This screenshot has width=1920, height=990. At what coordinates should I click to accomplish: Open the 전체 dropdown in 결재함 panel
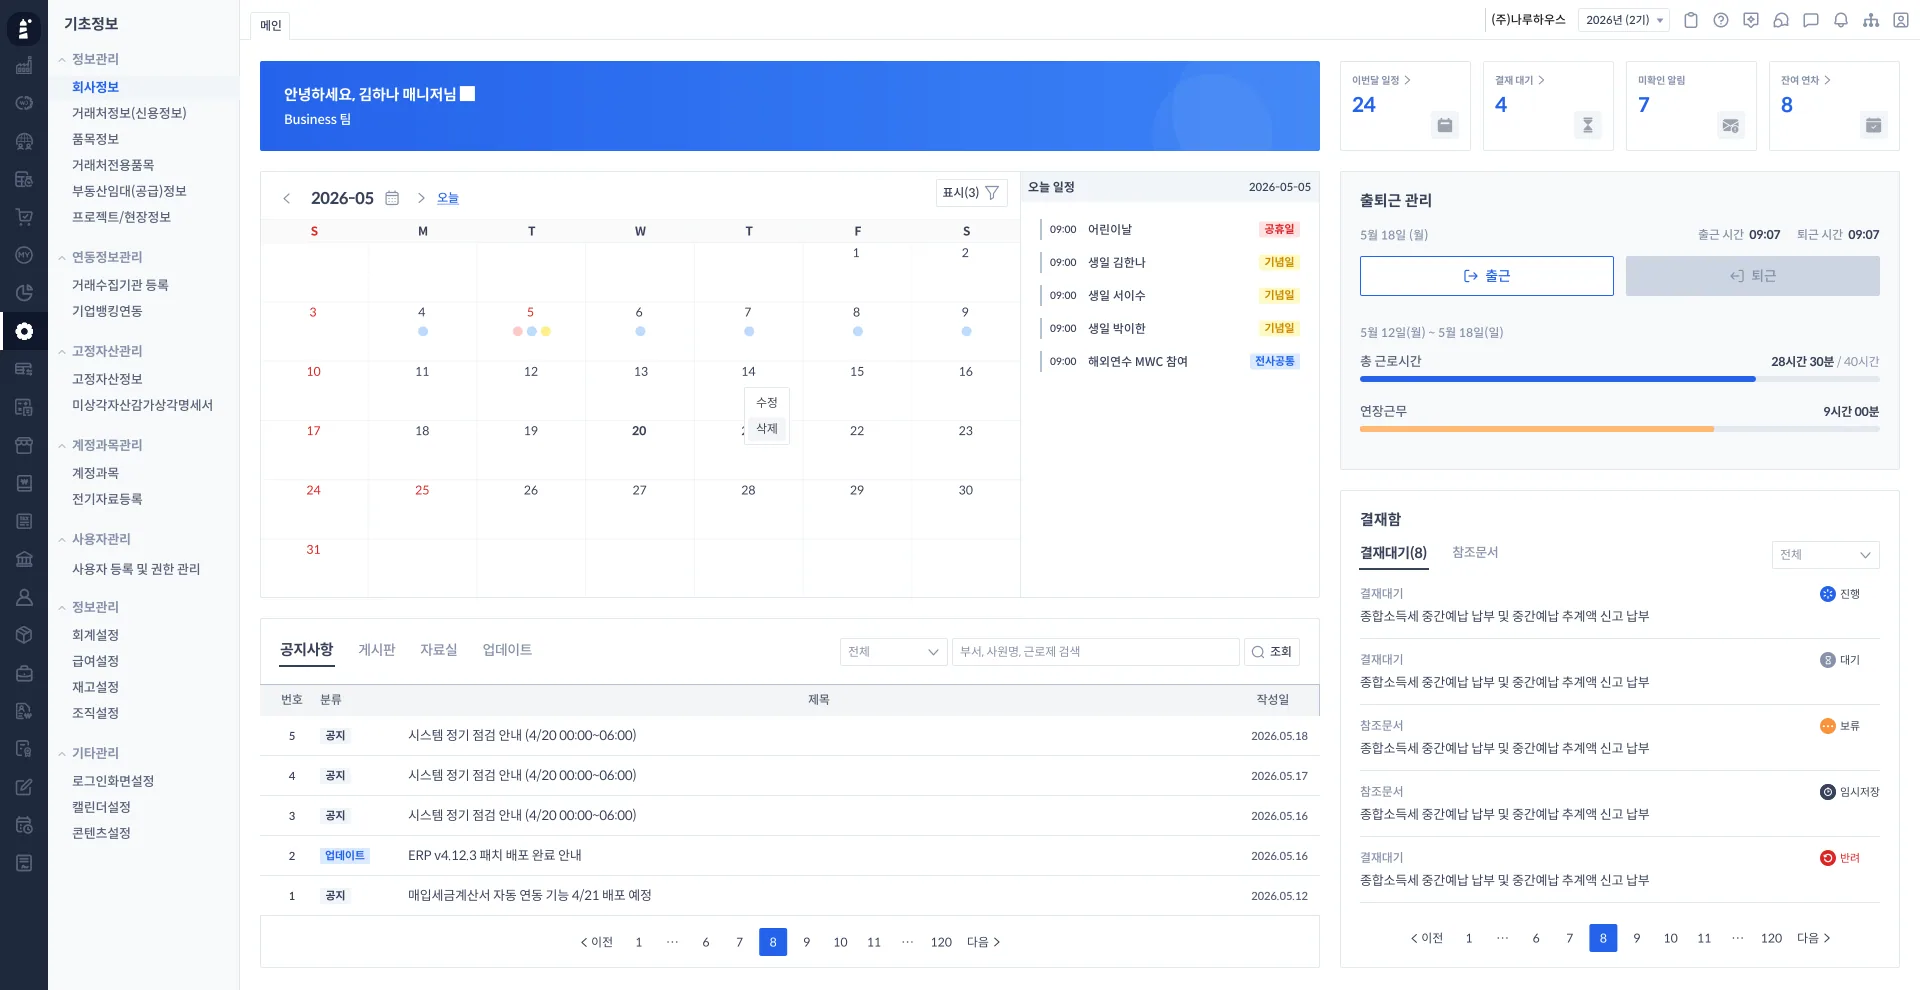click(1826, 555)
